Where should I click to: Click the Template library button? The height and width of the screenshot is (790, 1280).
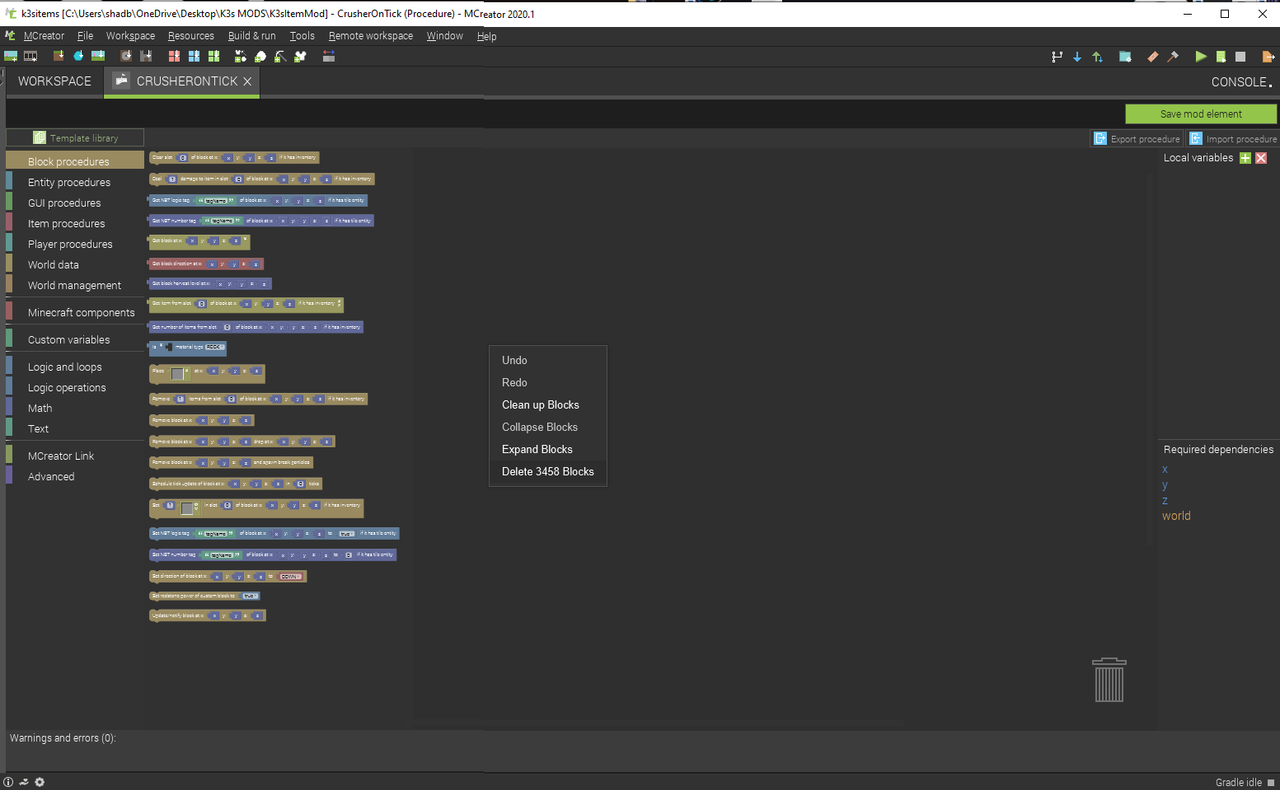point(75,138)
